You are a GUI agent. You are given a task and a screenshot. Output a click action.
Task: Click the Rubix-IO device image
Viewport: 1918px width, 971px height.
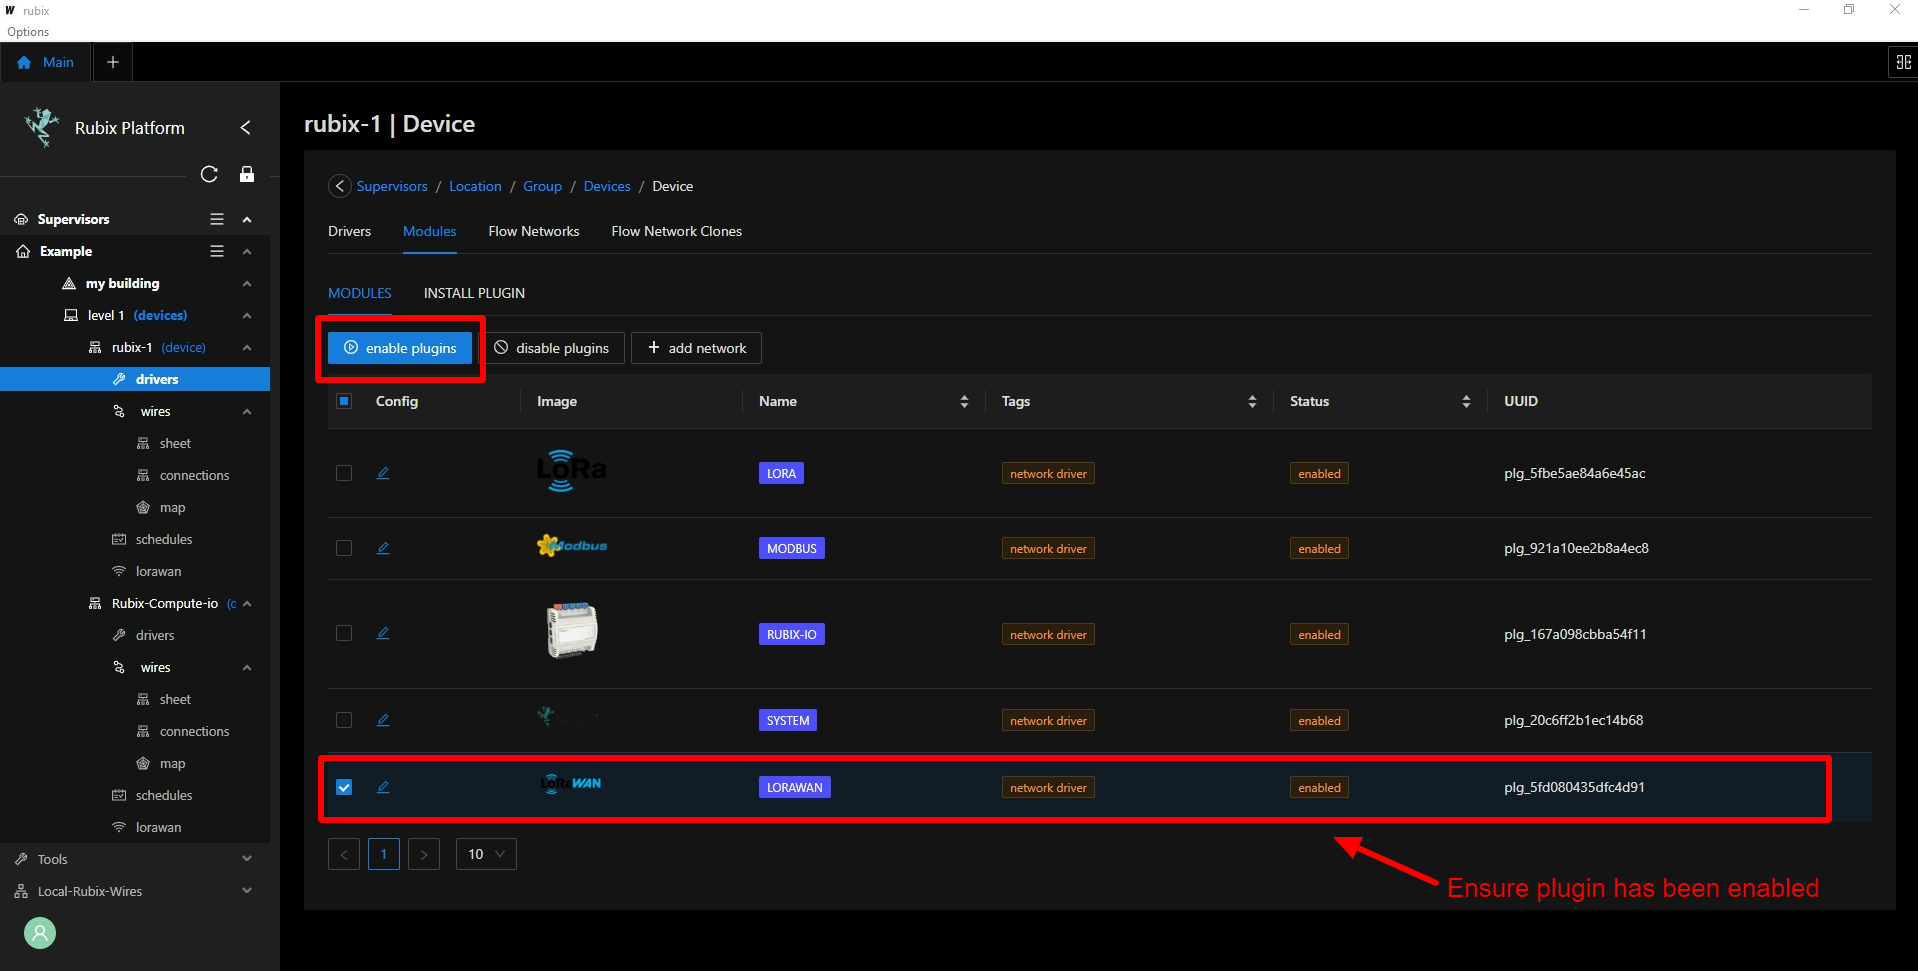[572, 630]
